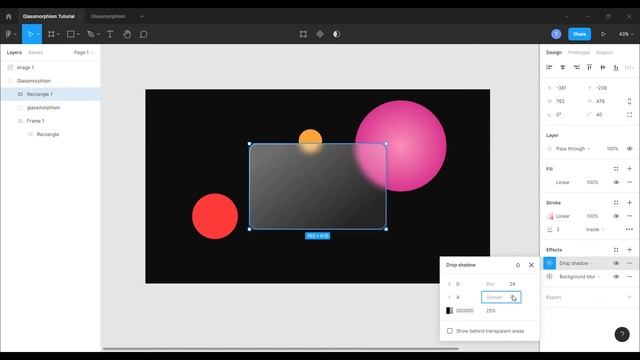The height and width of the screenshot is (360, 640).
Task: Open the Pen tool options arrow
Action: pos(98,35)
